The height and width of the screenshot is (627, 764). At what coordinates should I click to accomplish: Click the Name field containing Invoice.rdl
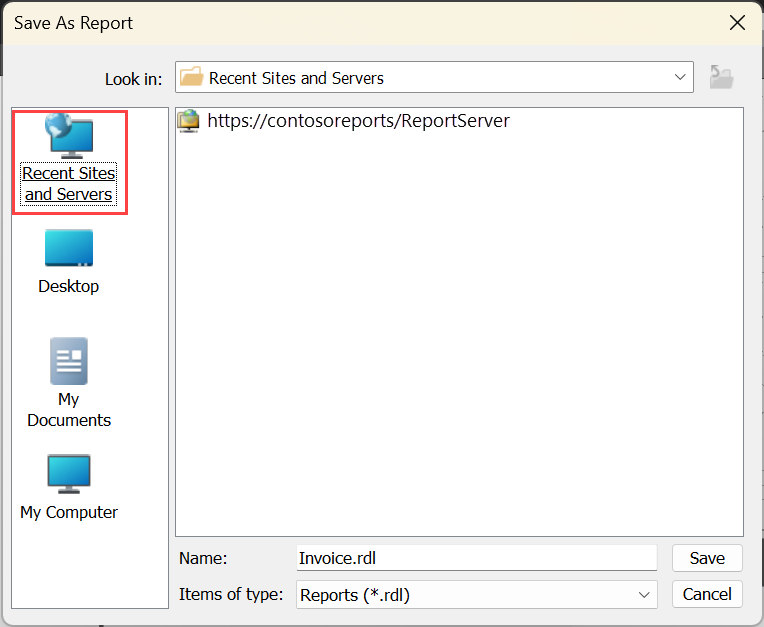477,558
